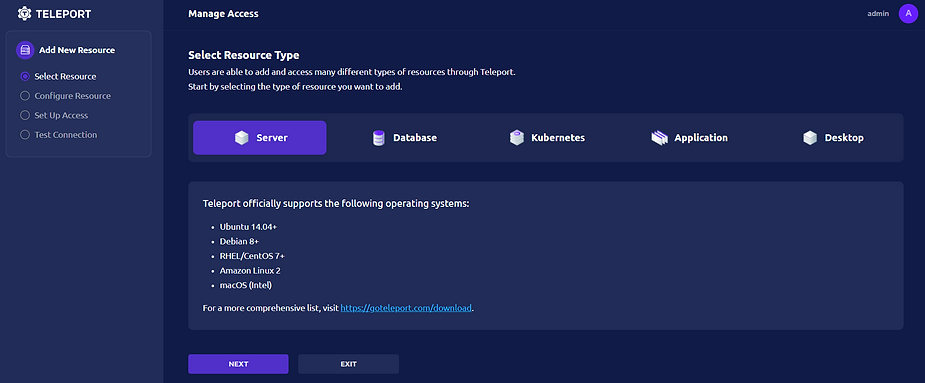Switch to the Database resource tab
The image size is (925, 383).
pos(405,138)
